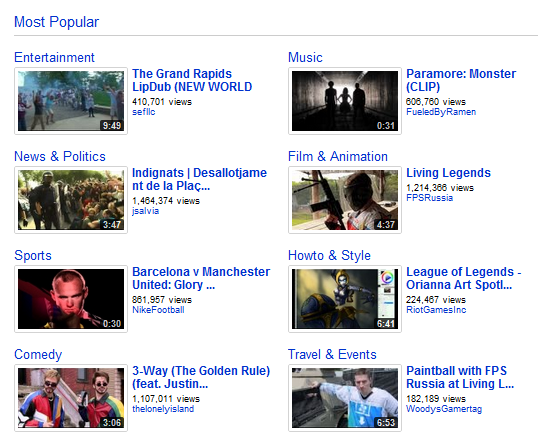Go to Travel & Events category
538x446 pixels.
[x=332, y=354]
